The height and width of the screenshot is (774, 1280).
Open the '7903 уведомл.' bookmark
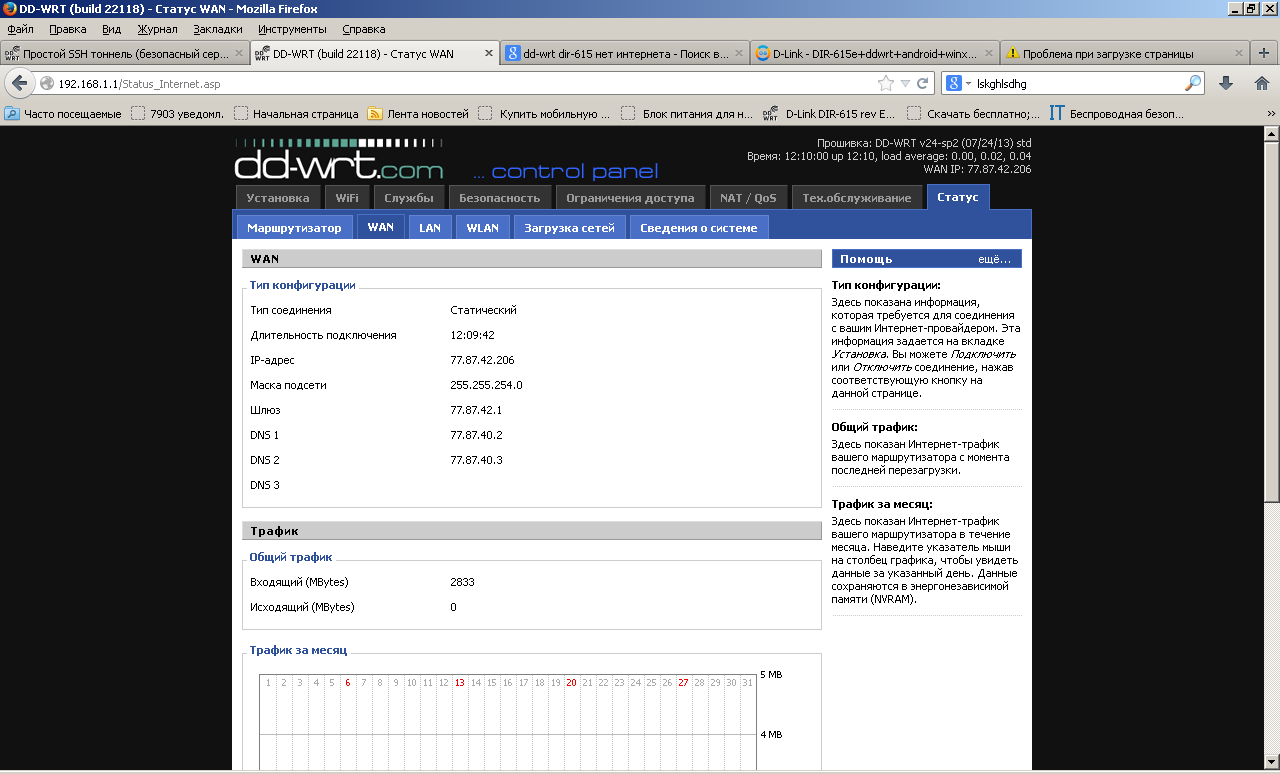[x=177, y=114]
